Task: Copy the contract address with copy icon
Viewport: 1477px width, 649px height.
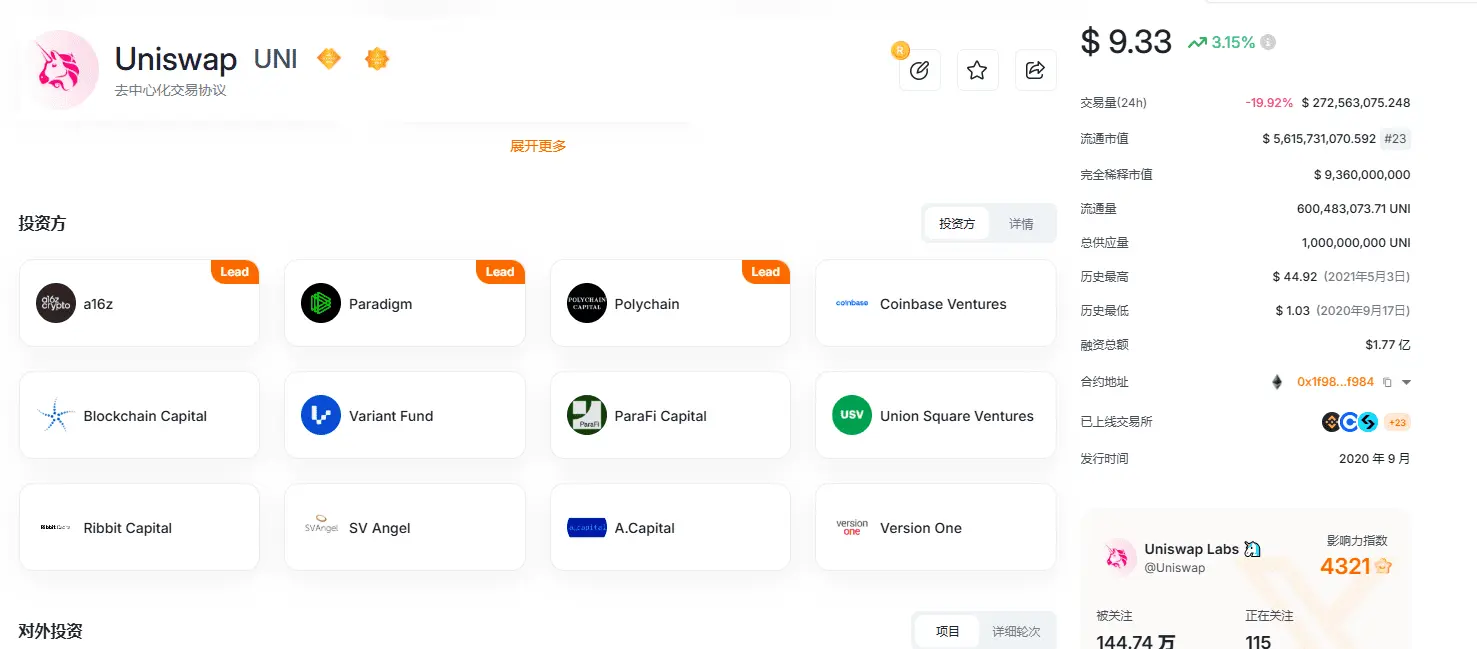Action: 1387,382
